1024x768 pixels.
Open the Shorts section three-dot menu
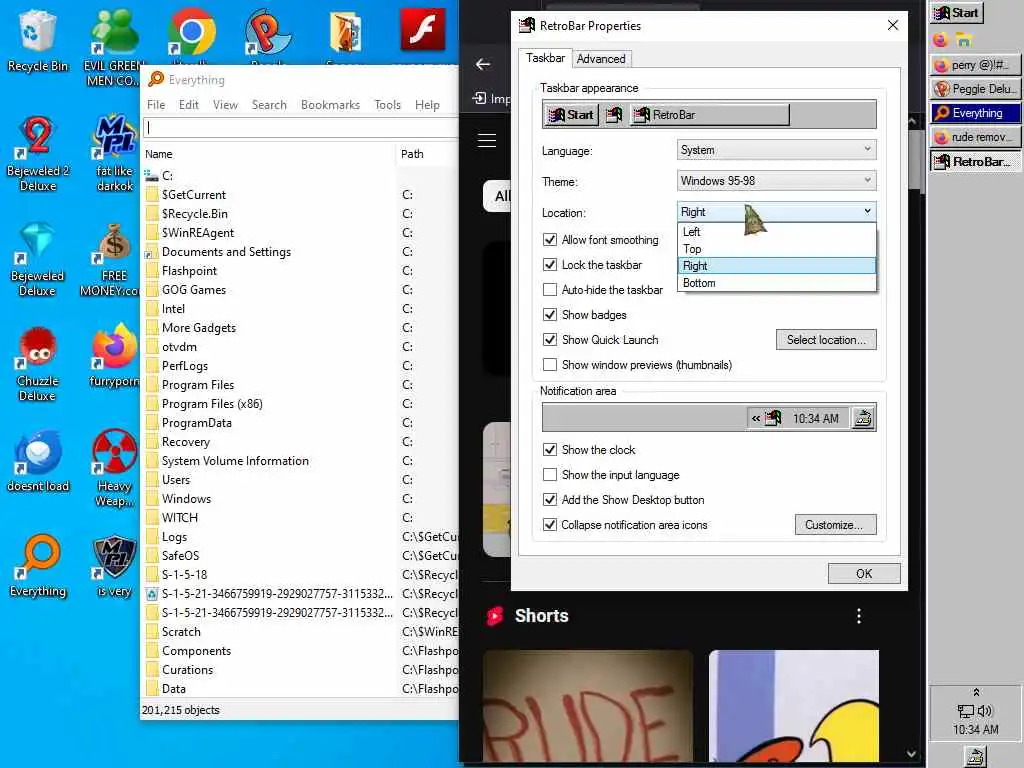pyautogui.click(x=859, y=616)
